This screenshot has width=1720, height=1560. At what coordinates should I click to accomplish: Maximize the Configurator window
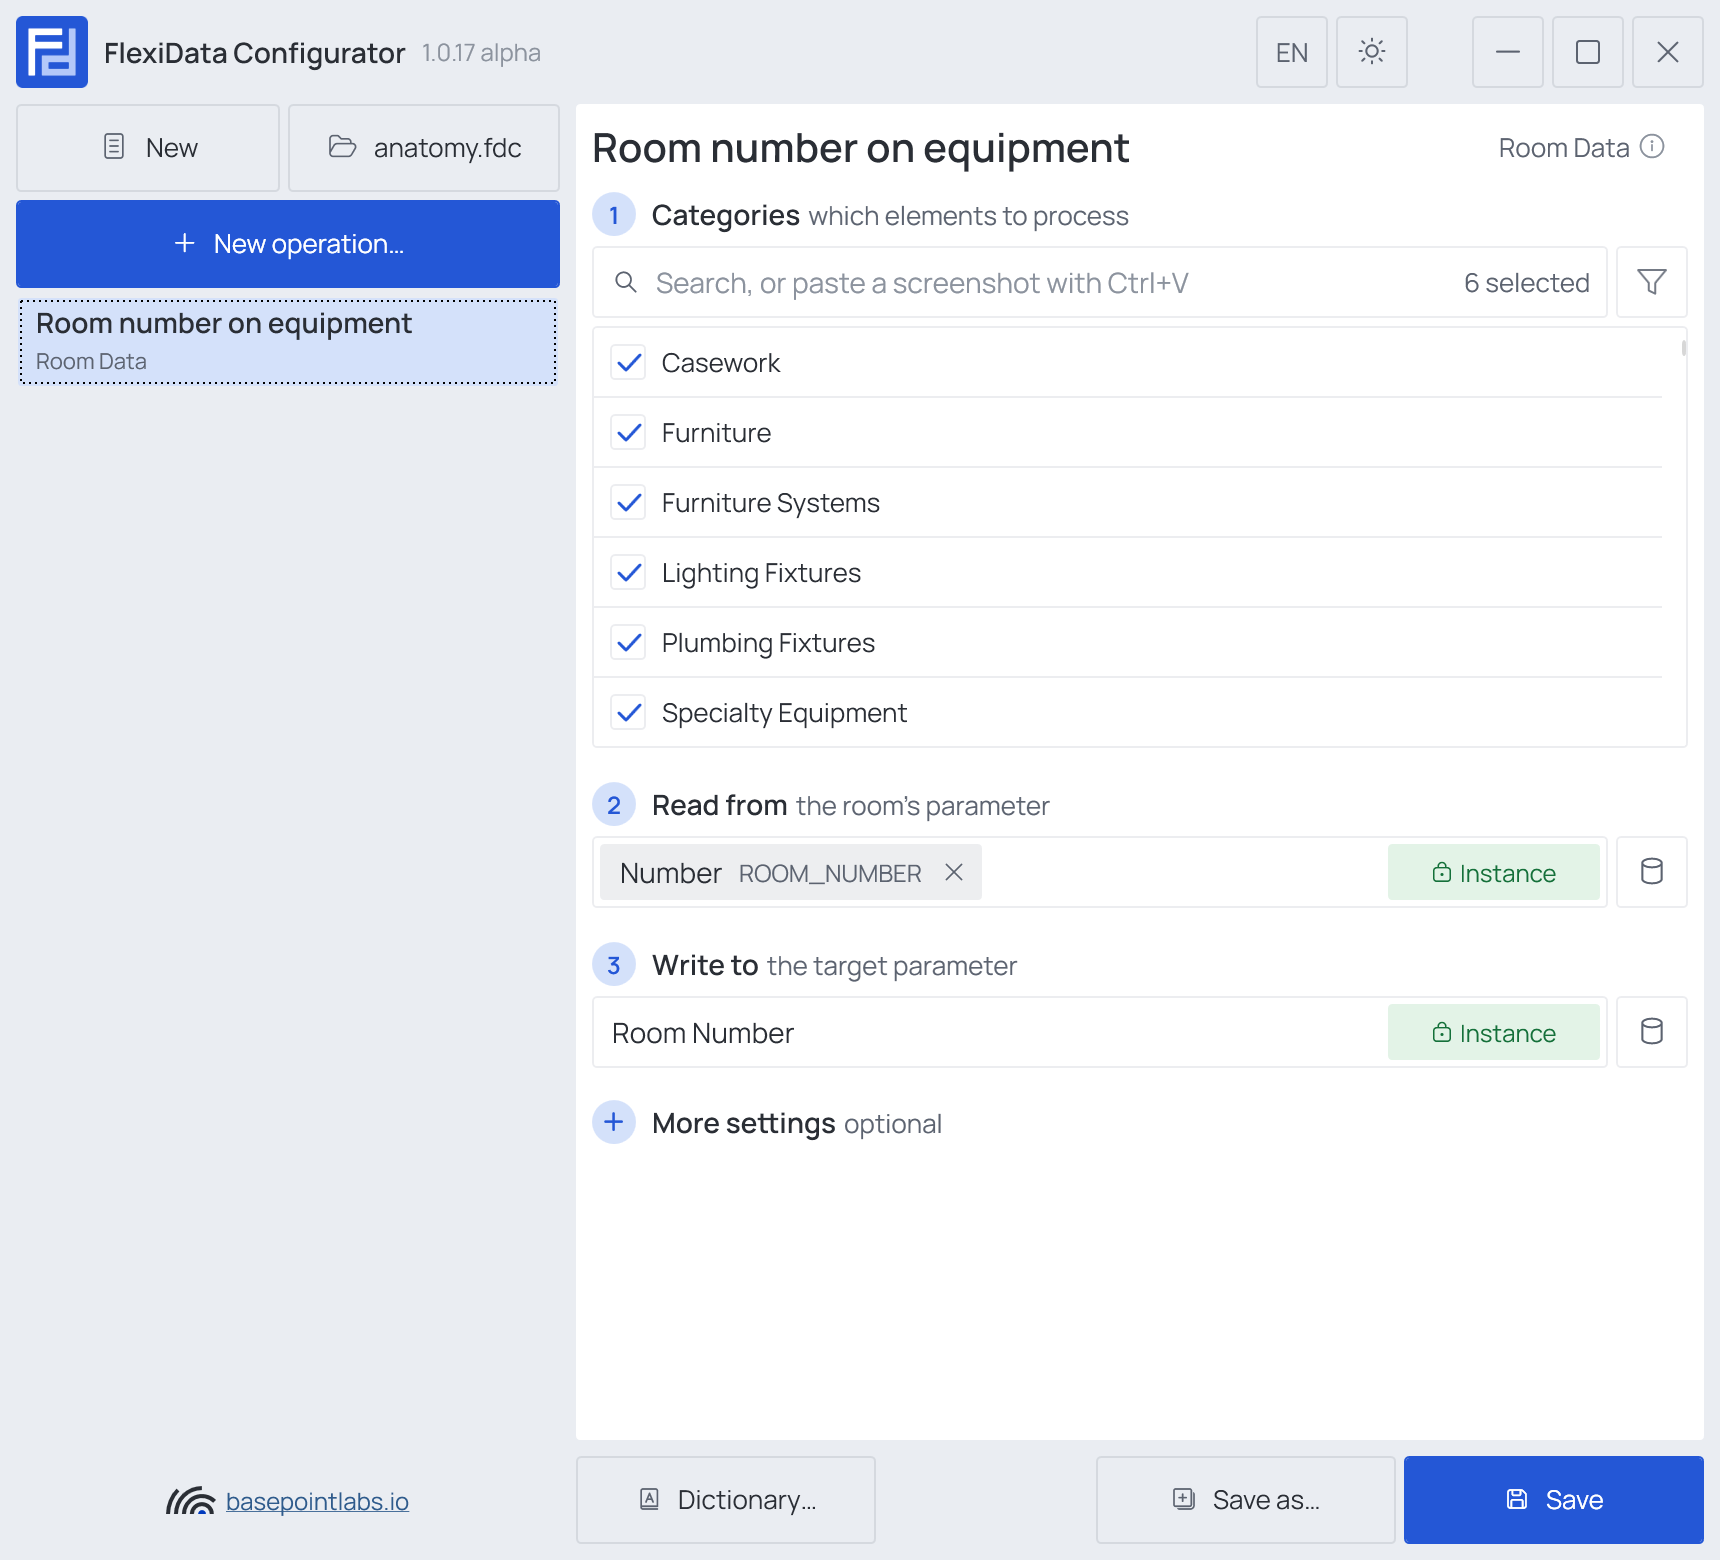1588,52
